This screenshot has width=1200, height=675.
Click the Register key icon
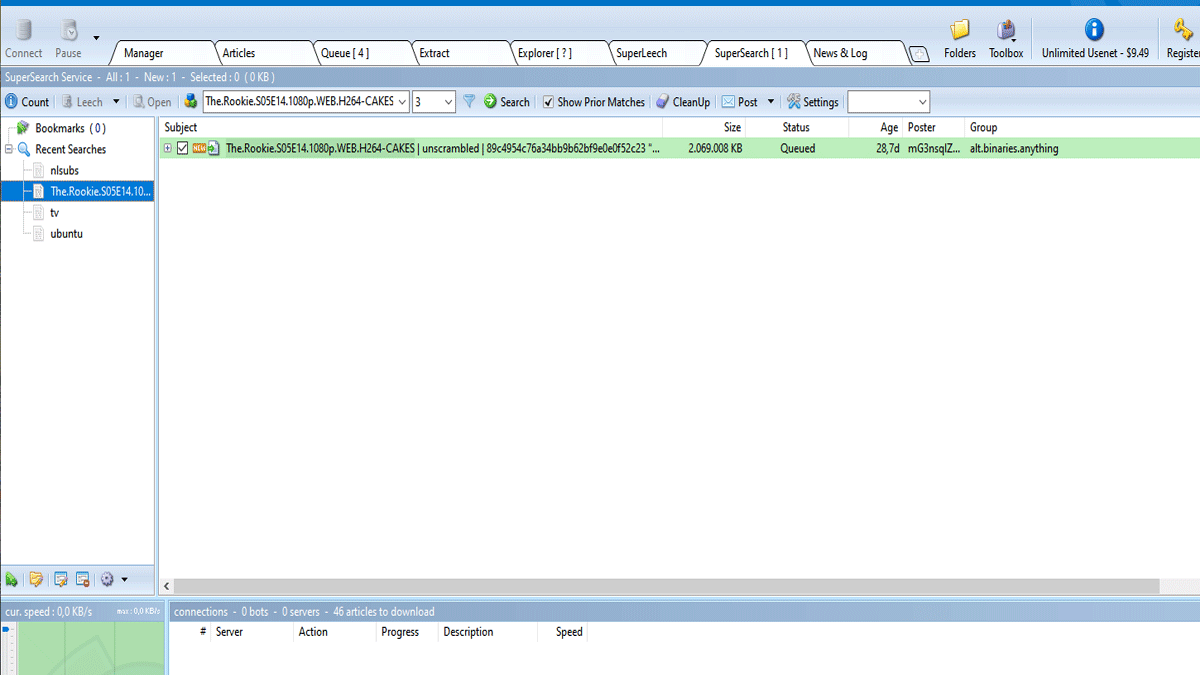click(x=1183, y=31)
